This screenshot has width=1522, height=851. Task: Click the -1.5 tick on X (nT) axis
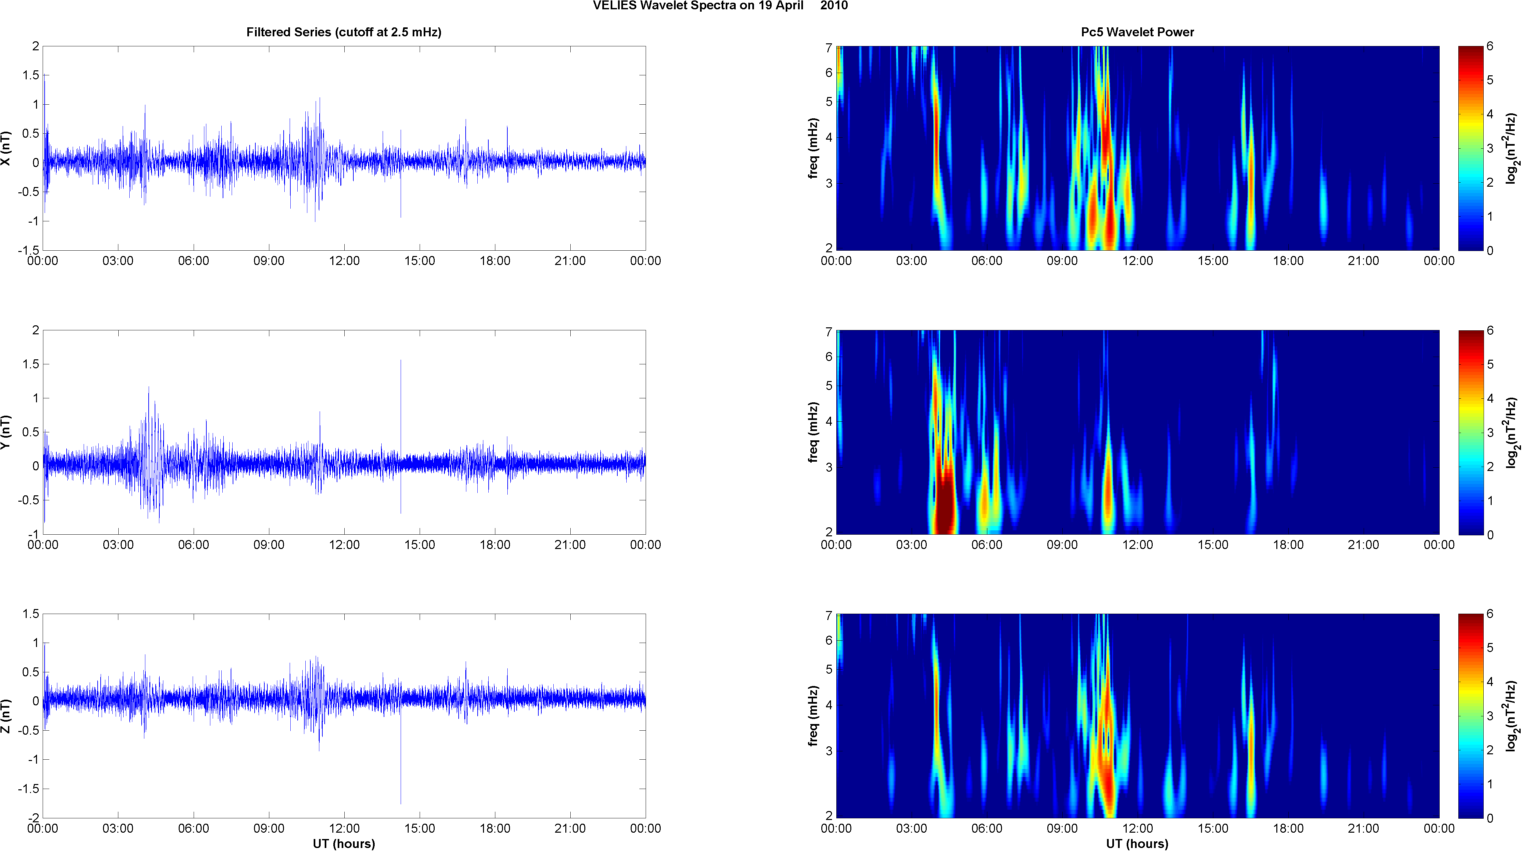(x=28, y=250)
